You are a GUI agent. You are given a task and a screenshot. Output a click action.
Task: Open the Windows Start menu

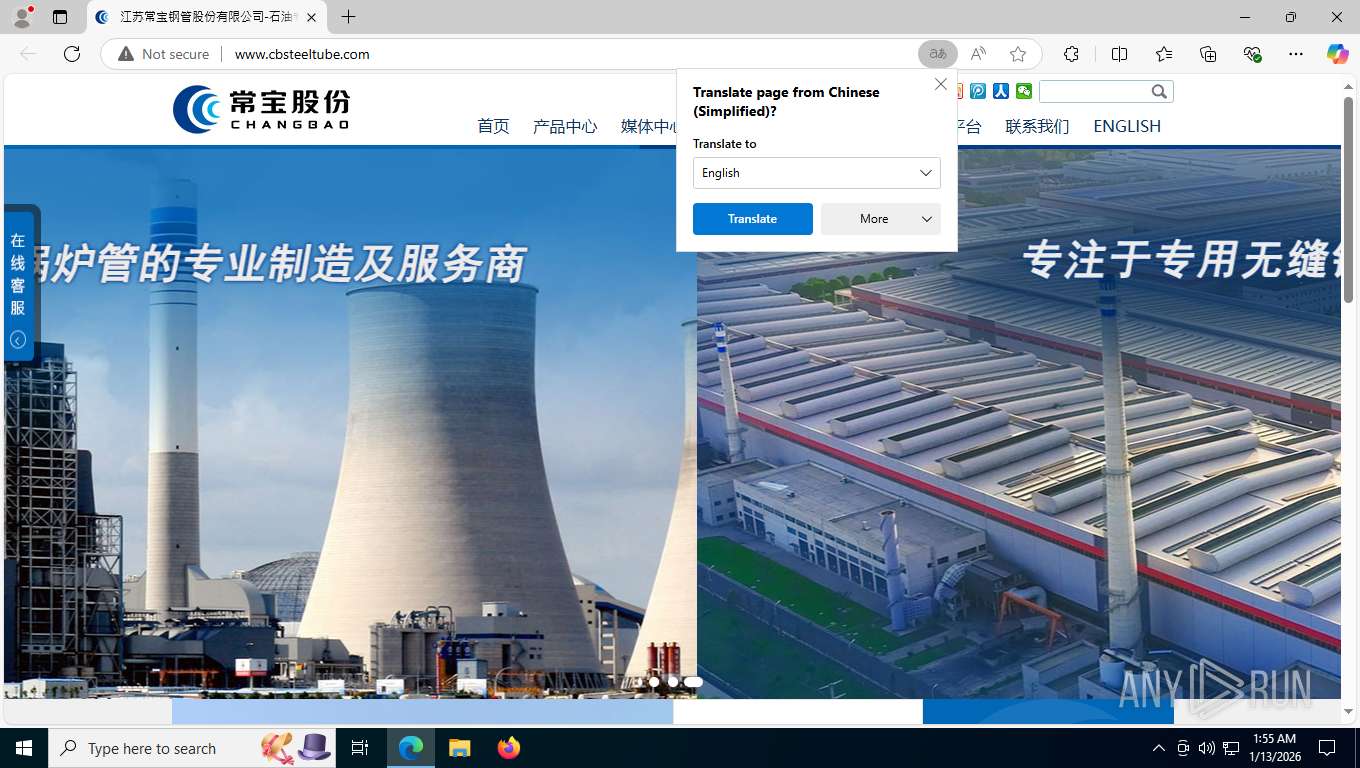[x=24, y=748]
